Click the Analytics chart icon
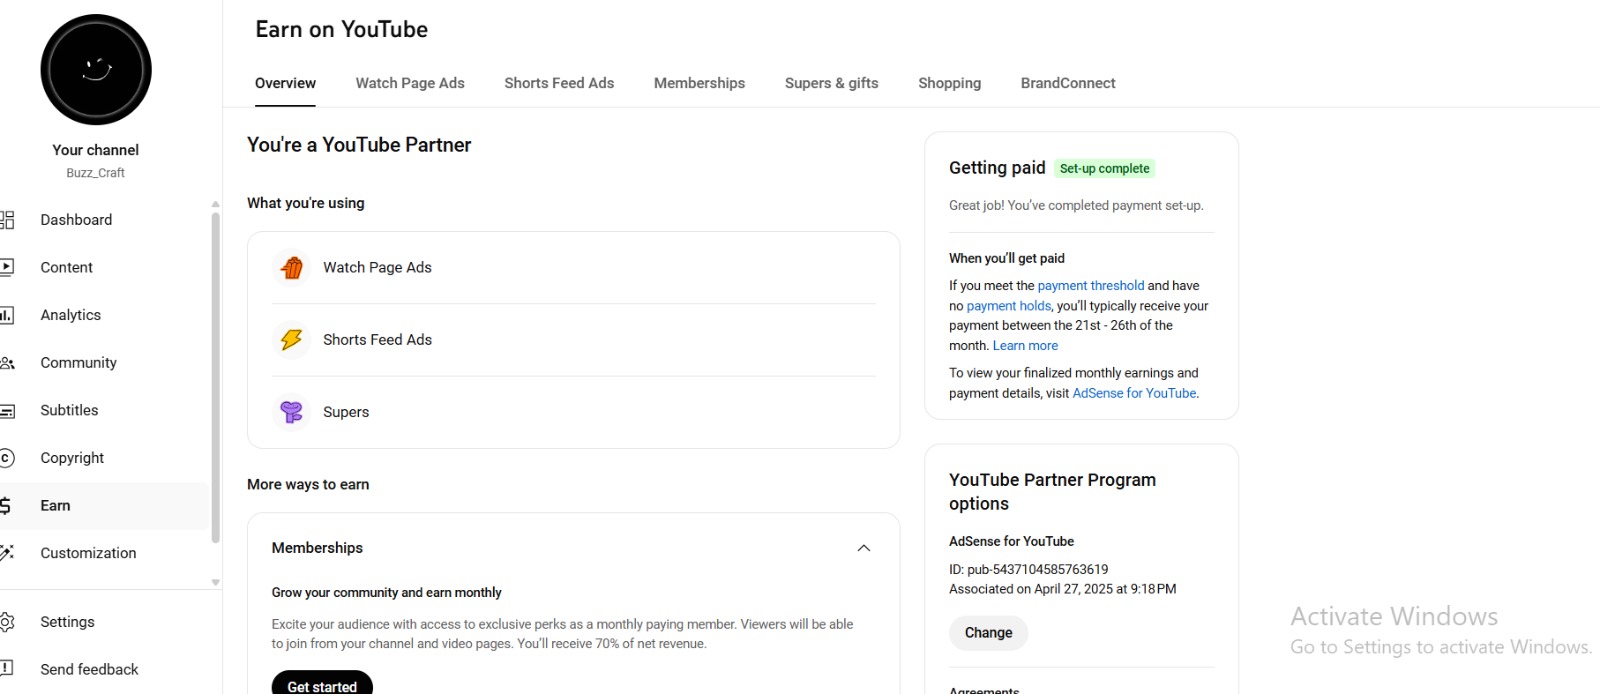This screenshot has height=694, width=1600. point(7,315)
